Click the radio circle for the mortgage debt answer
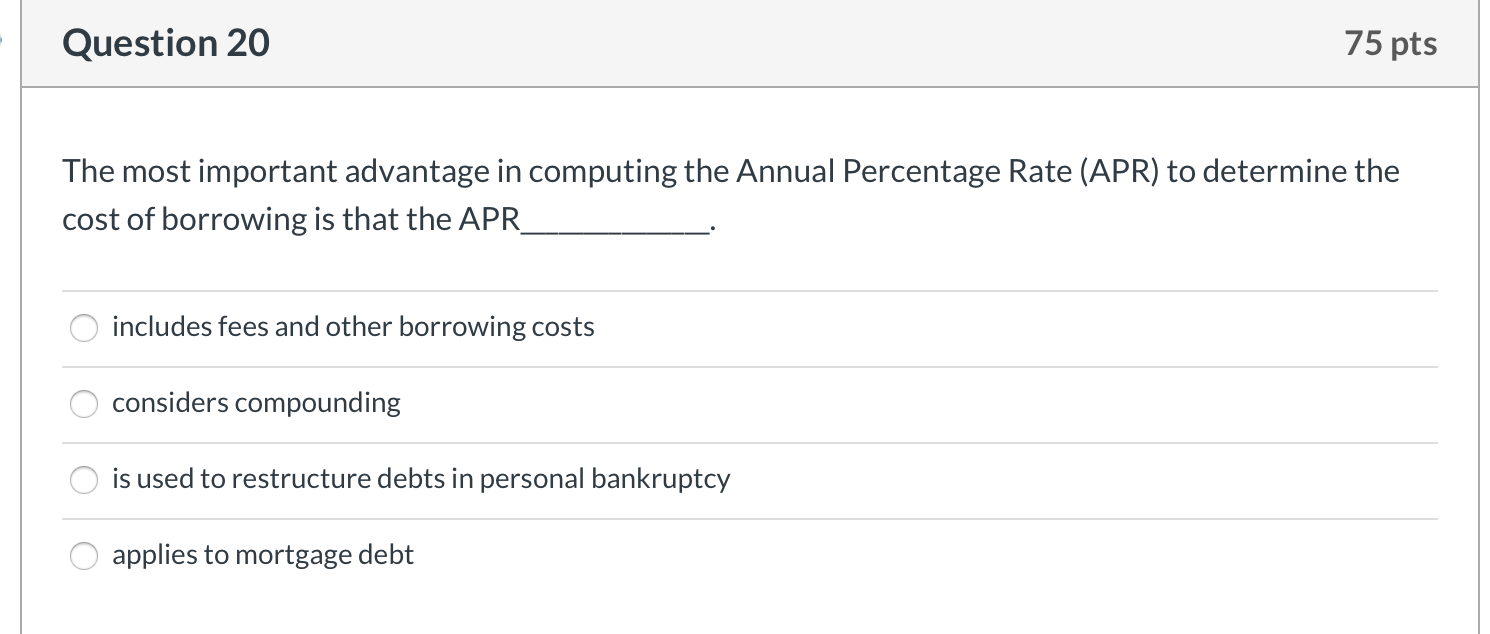 84,556
